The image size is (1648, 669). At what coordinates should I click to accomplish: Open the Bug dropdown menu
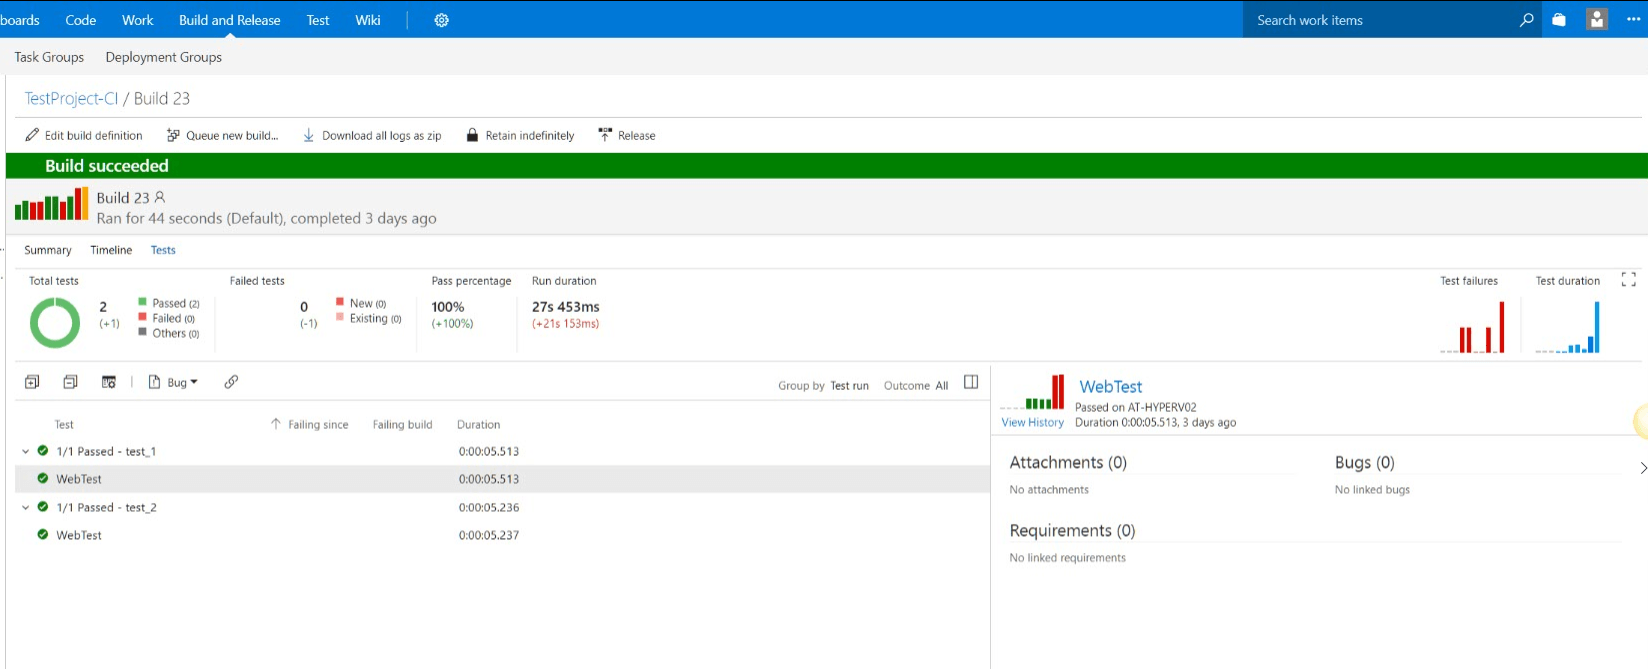173,382
